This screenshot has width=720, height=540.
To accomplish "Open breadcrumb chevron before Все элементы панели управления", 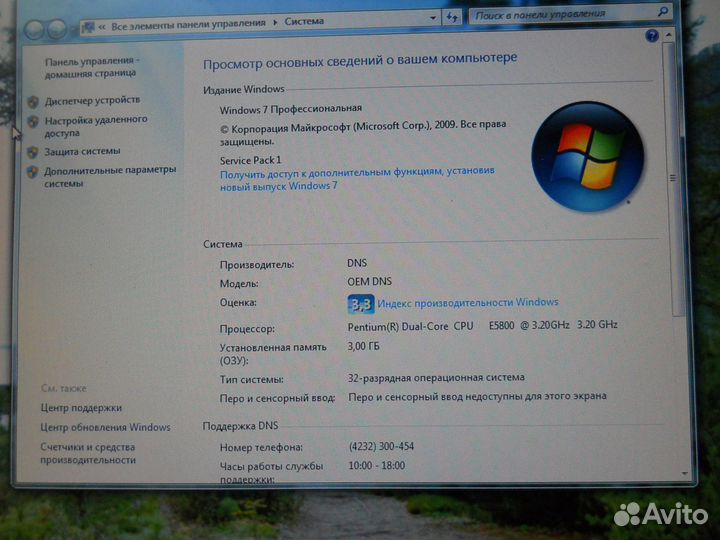I will tap(102, 27).
